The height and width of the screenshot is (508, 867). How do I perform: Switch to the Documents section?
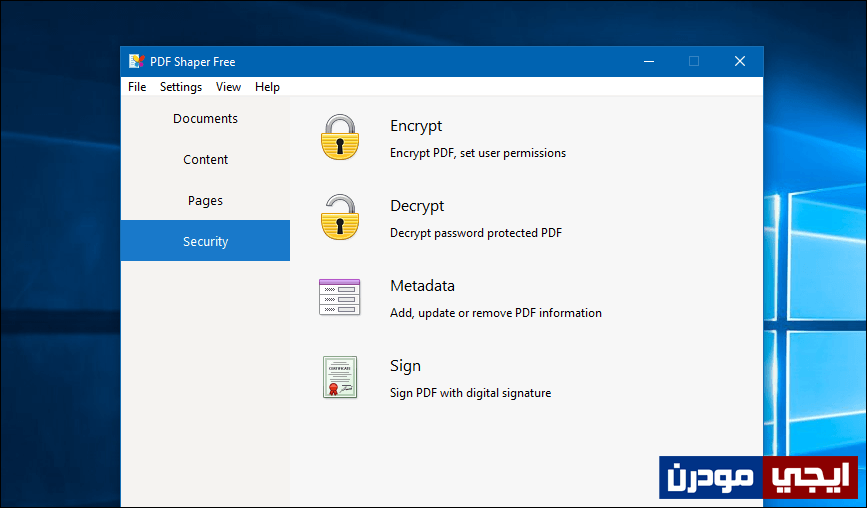[x=205, y=118]
